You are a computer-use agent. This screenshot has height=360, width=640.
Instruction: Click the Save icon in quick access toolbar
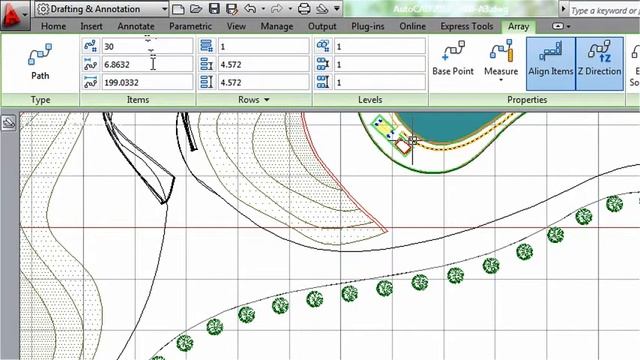coord(214,9)
